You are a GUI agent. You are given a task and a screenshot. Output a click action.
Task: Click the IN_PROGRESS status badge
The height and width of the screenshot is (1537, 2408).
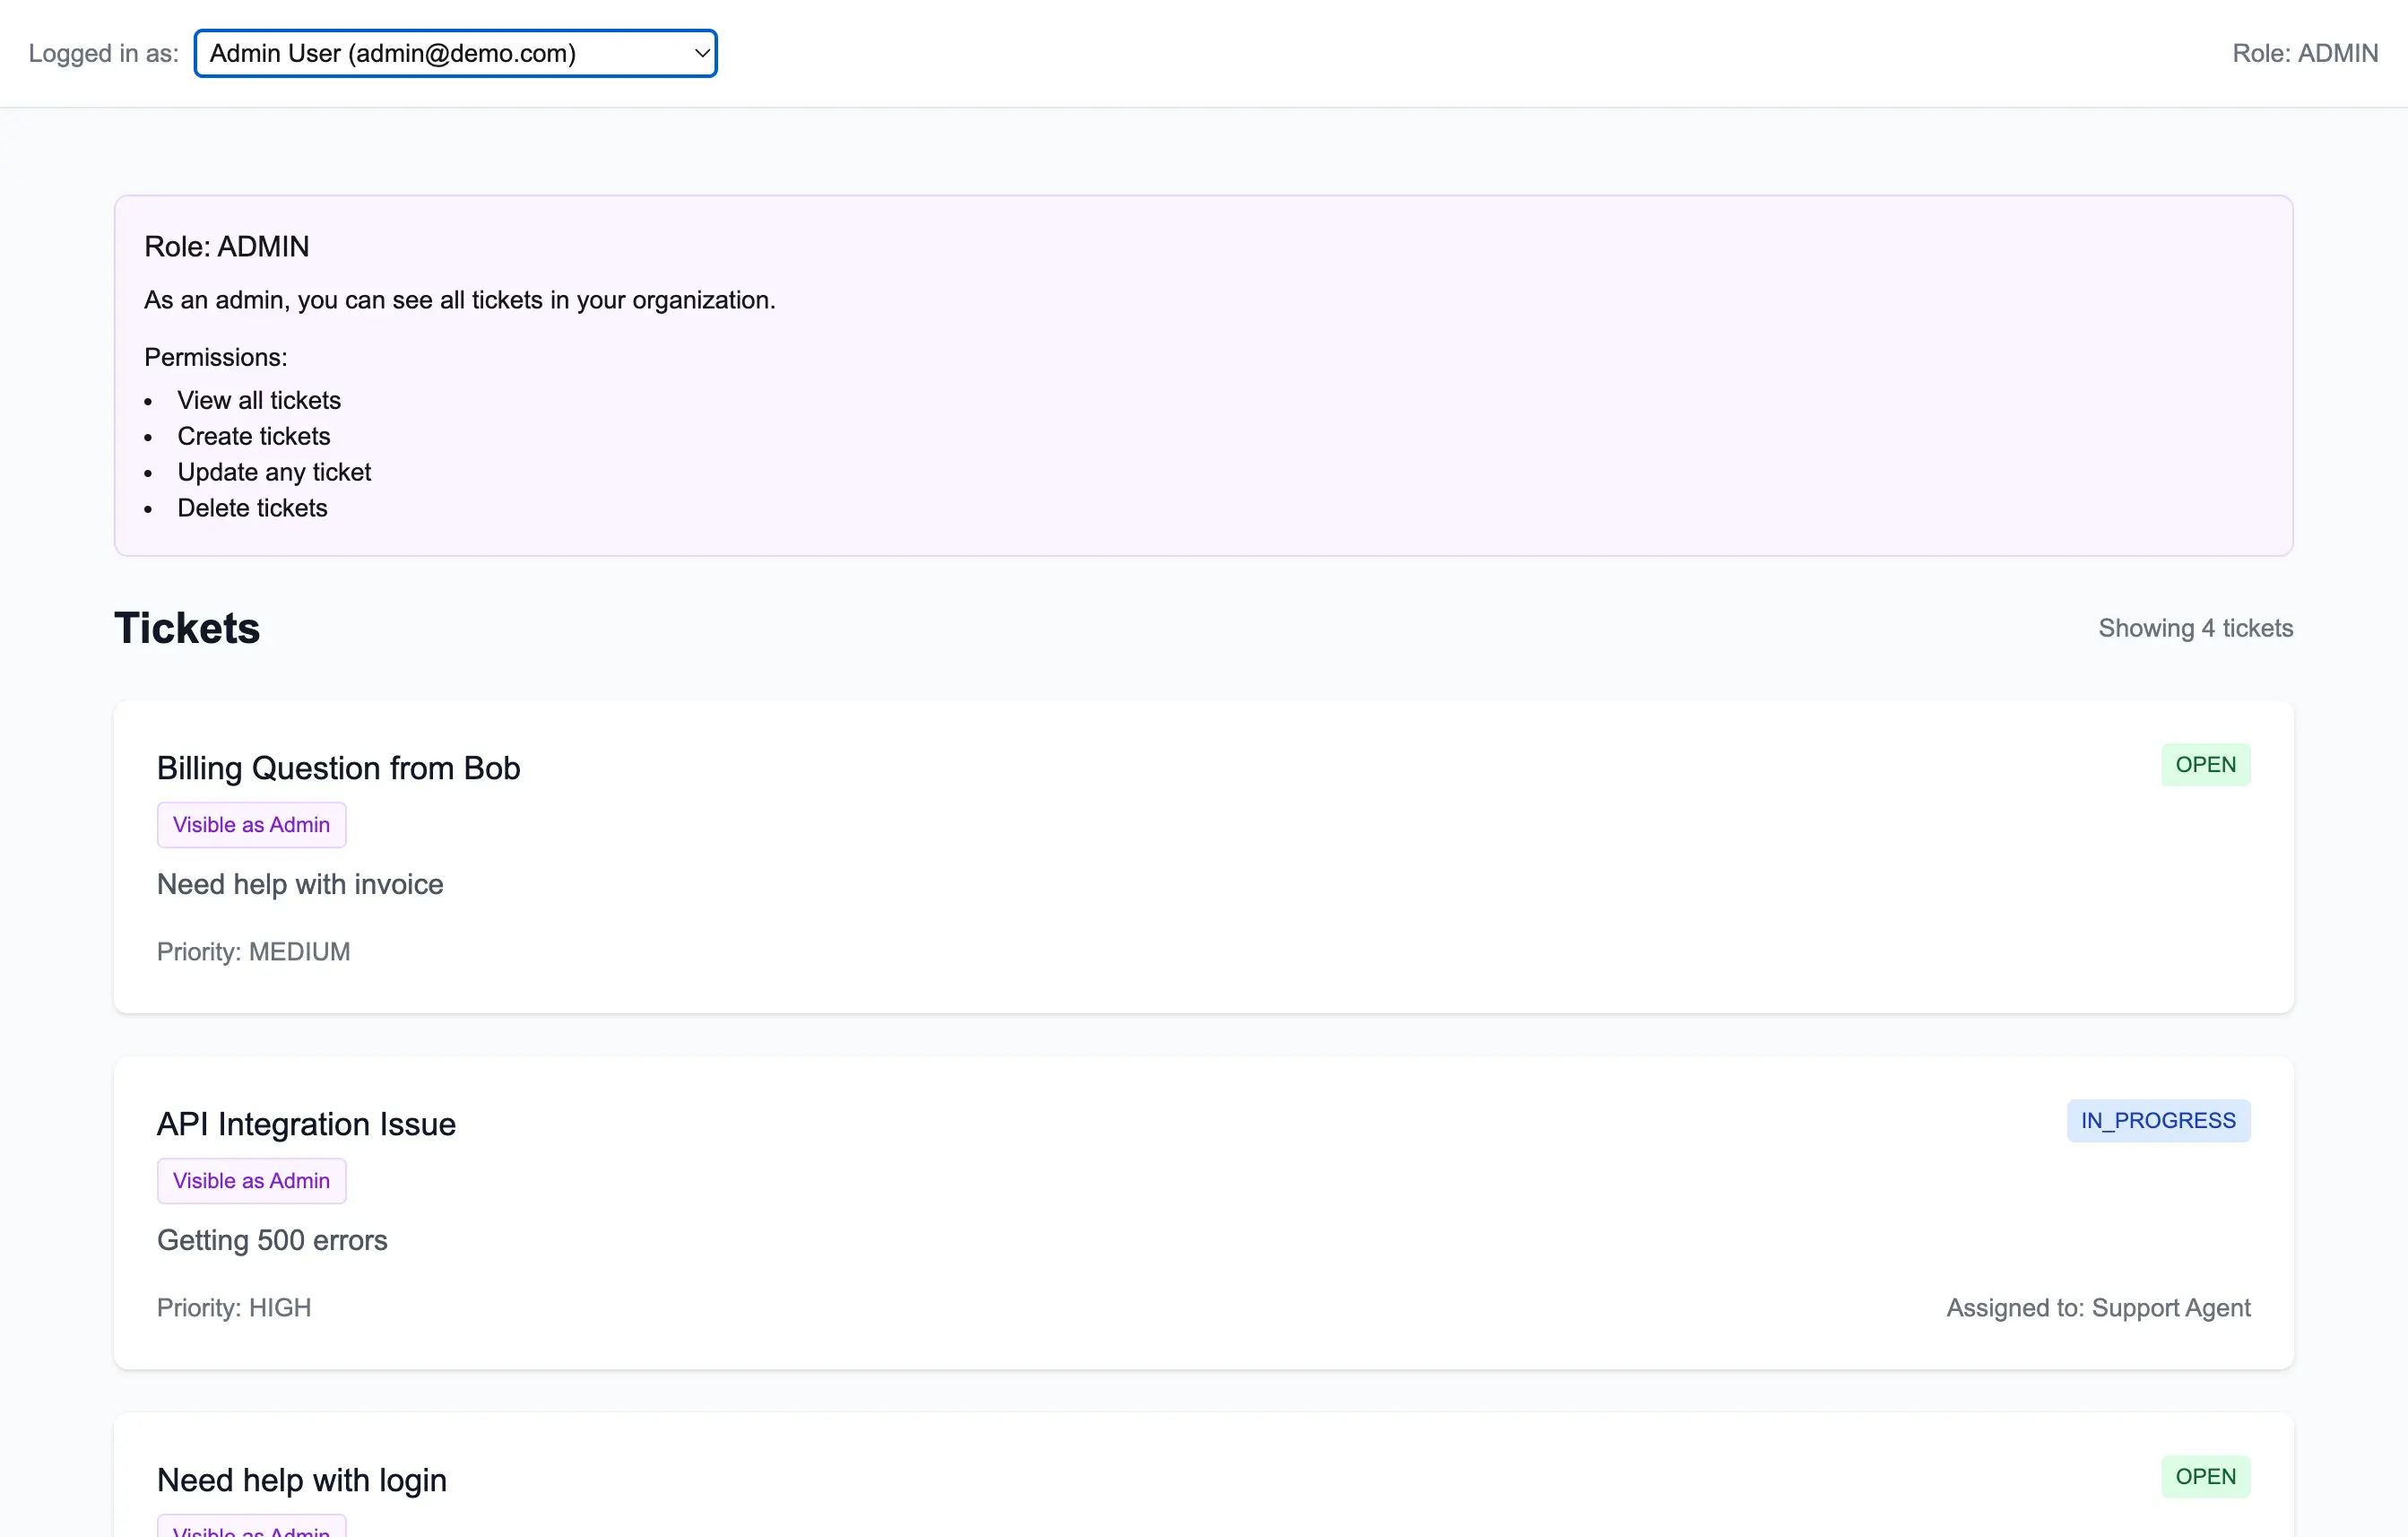tap(2157, 1121)
